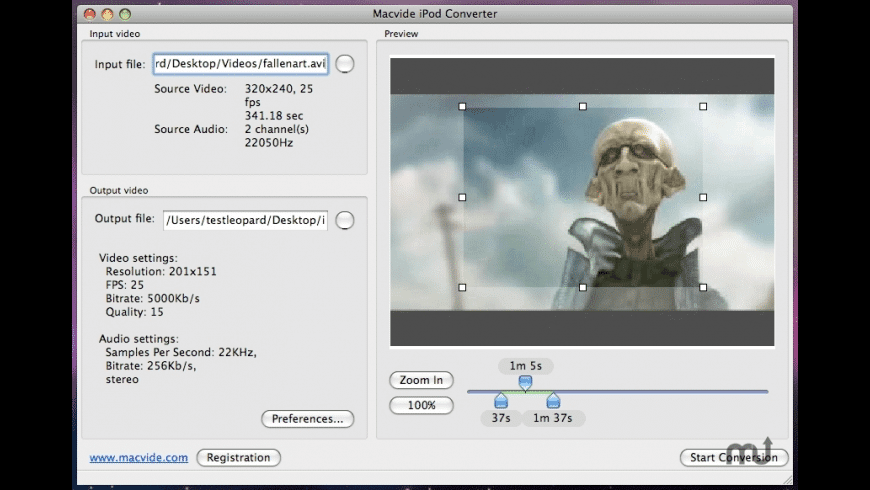Image resolution: width=870 pixels, height=490 pixels.
Task: Close the Macvide iPod Converter window
Action: pyautogui.click(x=90, y=14)
